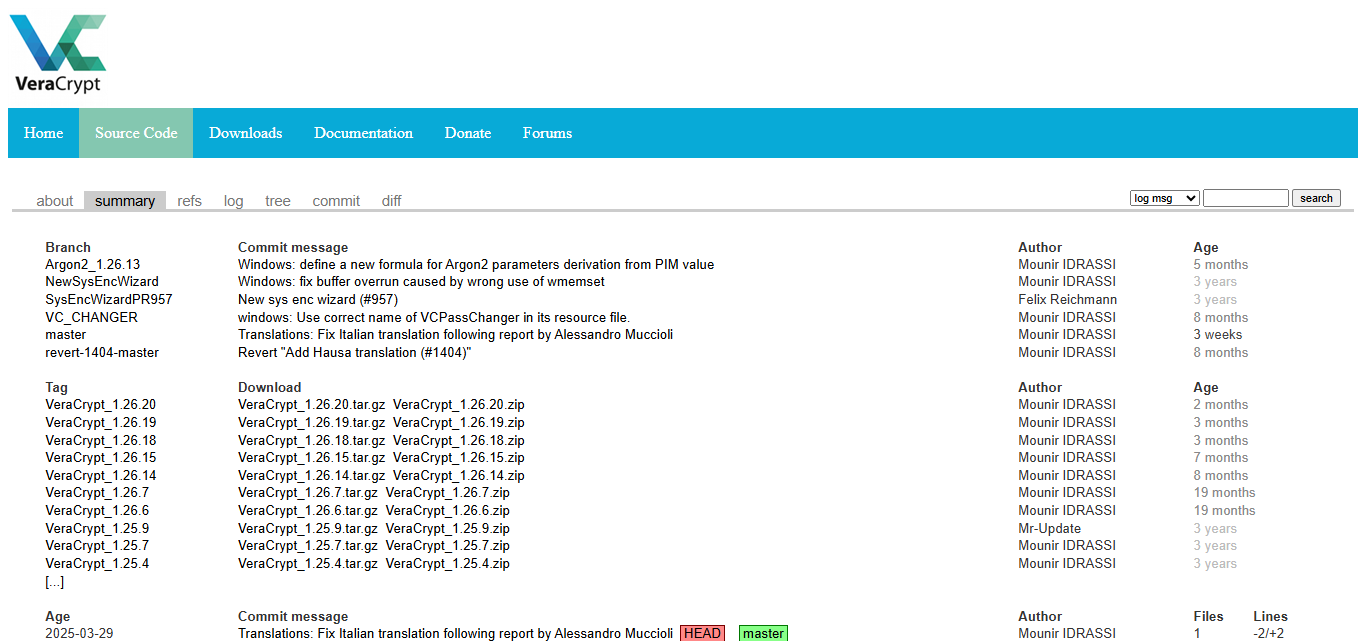
Task: Click the green master label in commit log
Action: [x=763, y=633]
